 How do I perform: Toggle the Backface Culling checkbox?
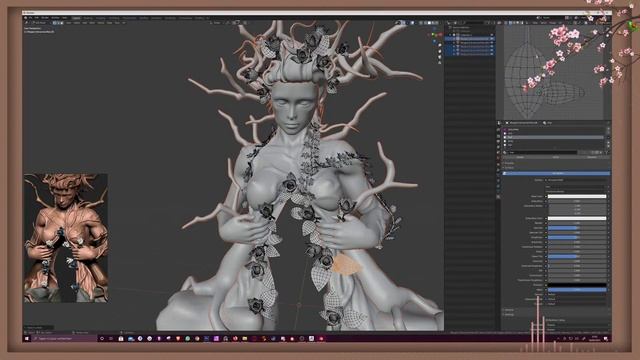pyautogui.click(x=547, y=320)
